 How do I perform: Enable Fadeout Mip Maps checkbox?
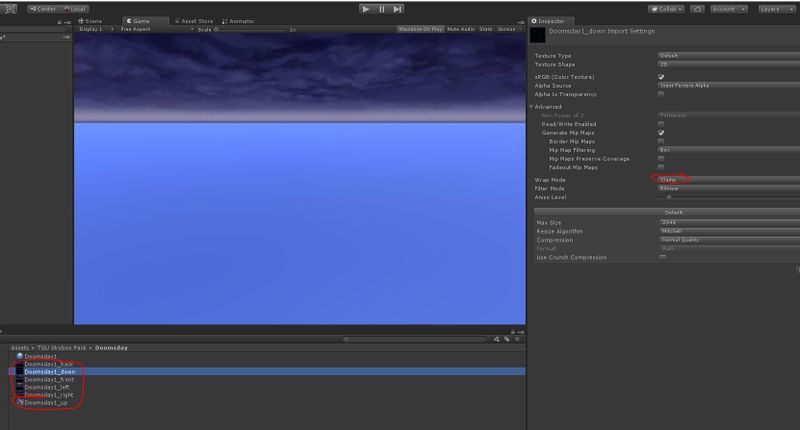(x=661, y=167)
